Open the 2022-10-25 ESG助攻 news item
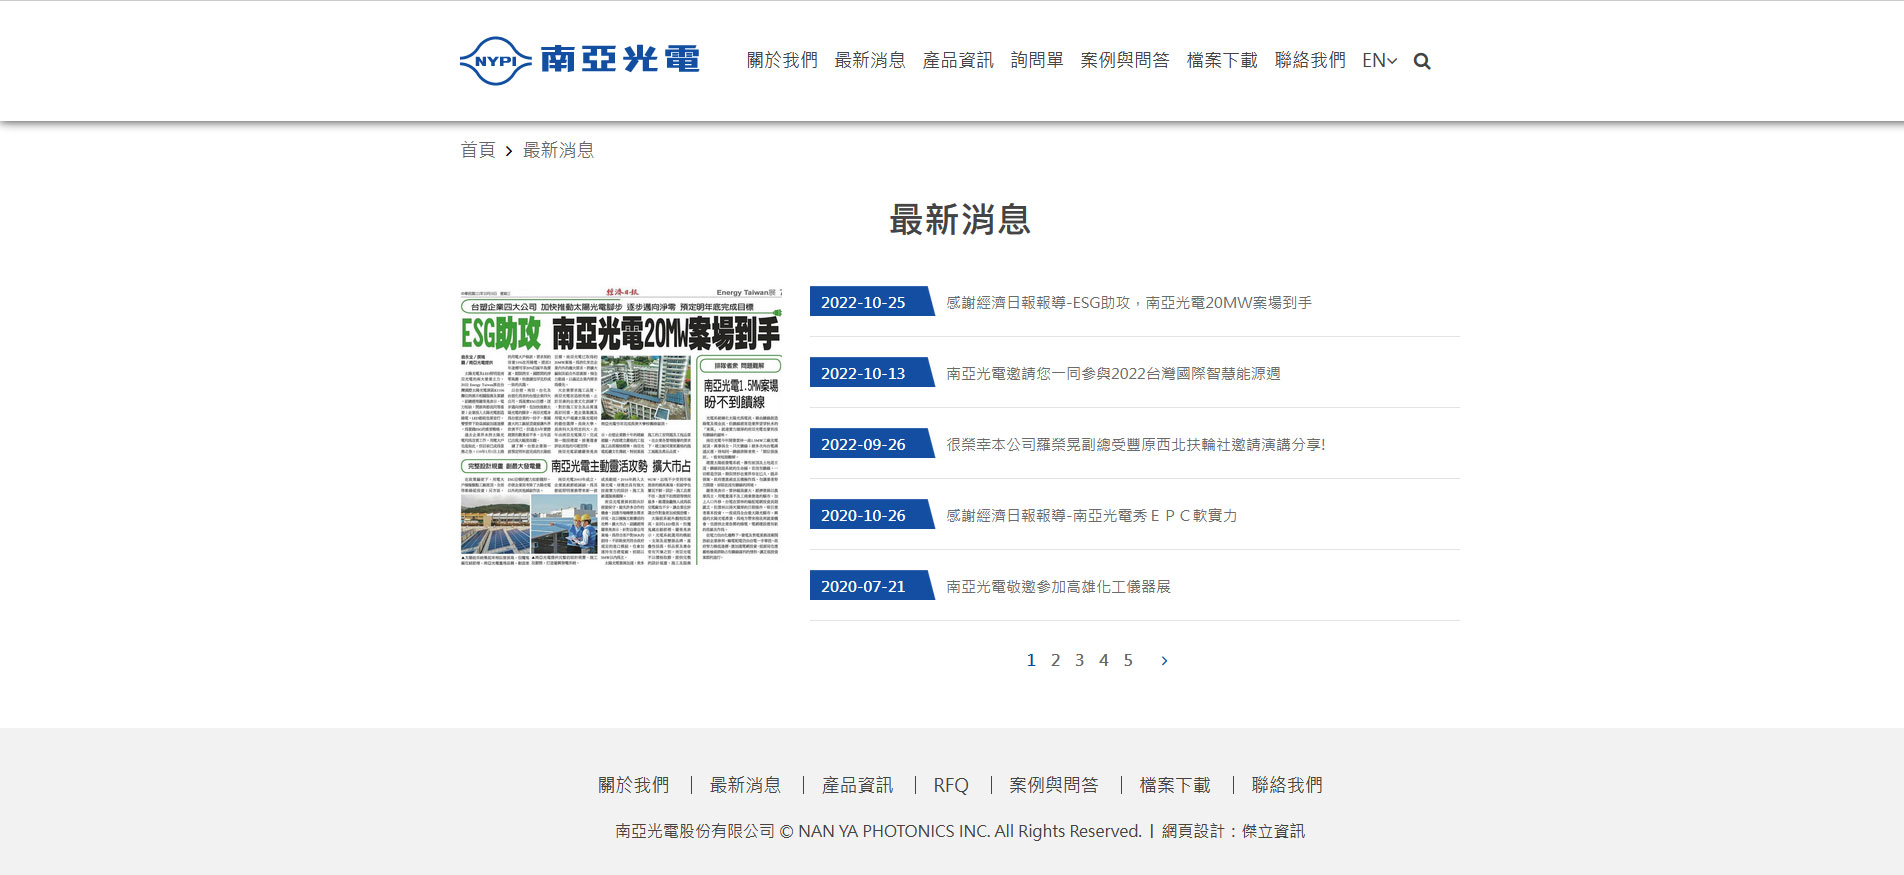 pyautogui.click(x=1129, y=302)
